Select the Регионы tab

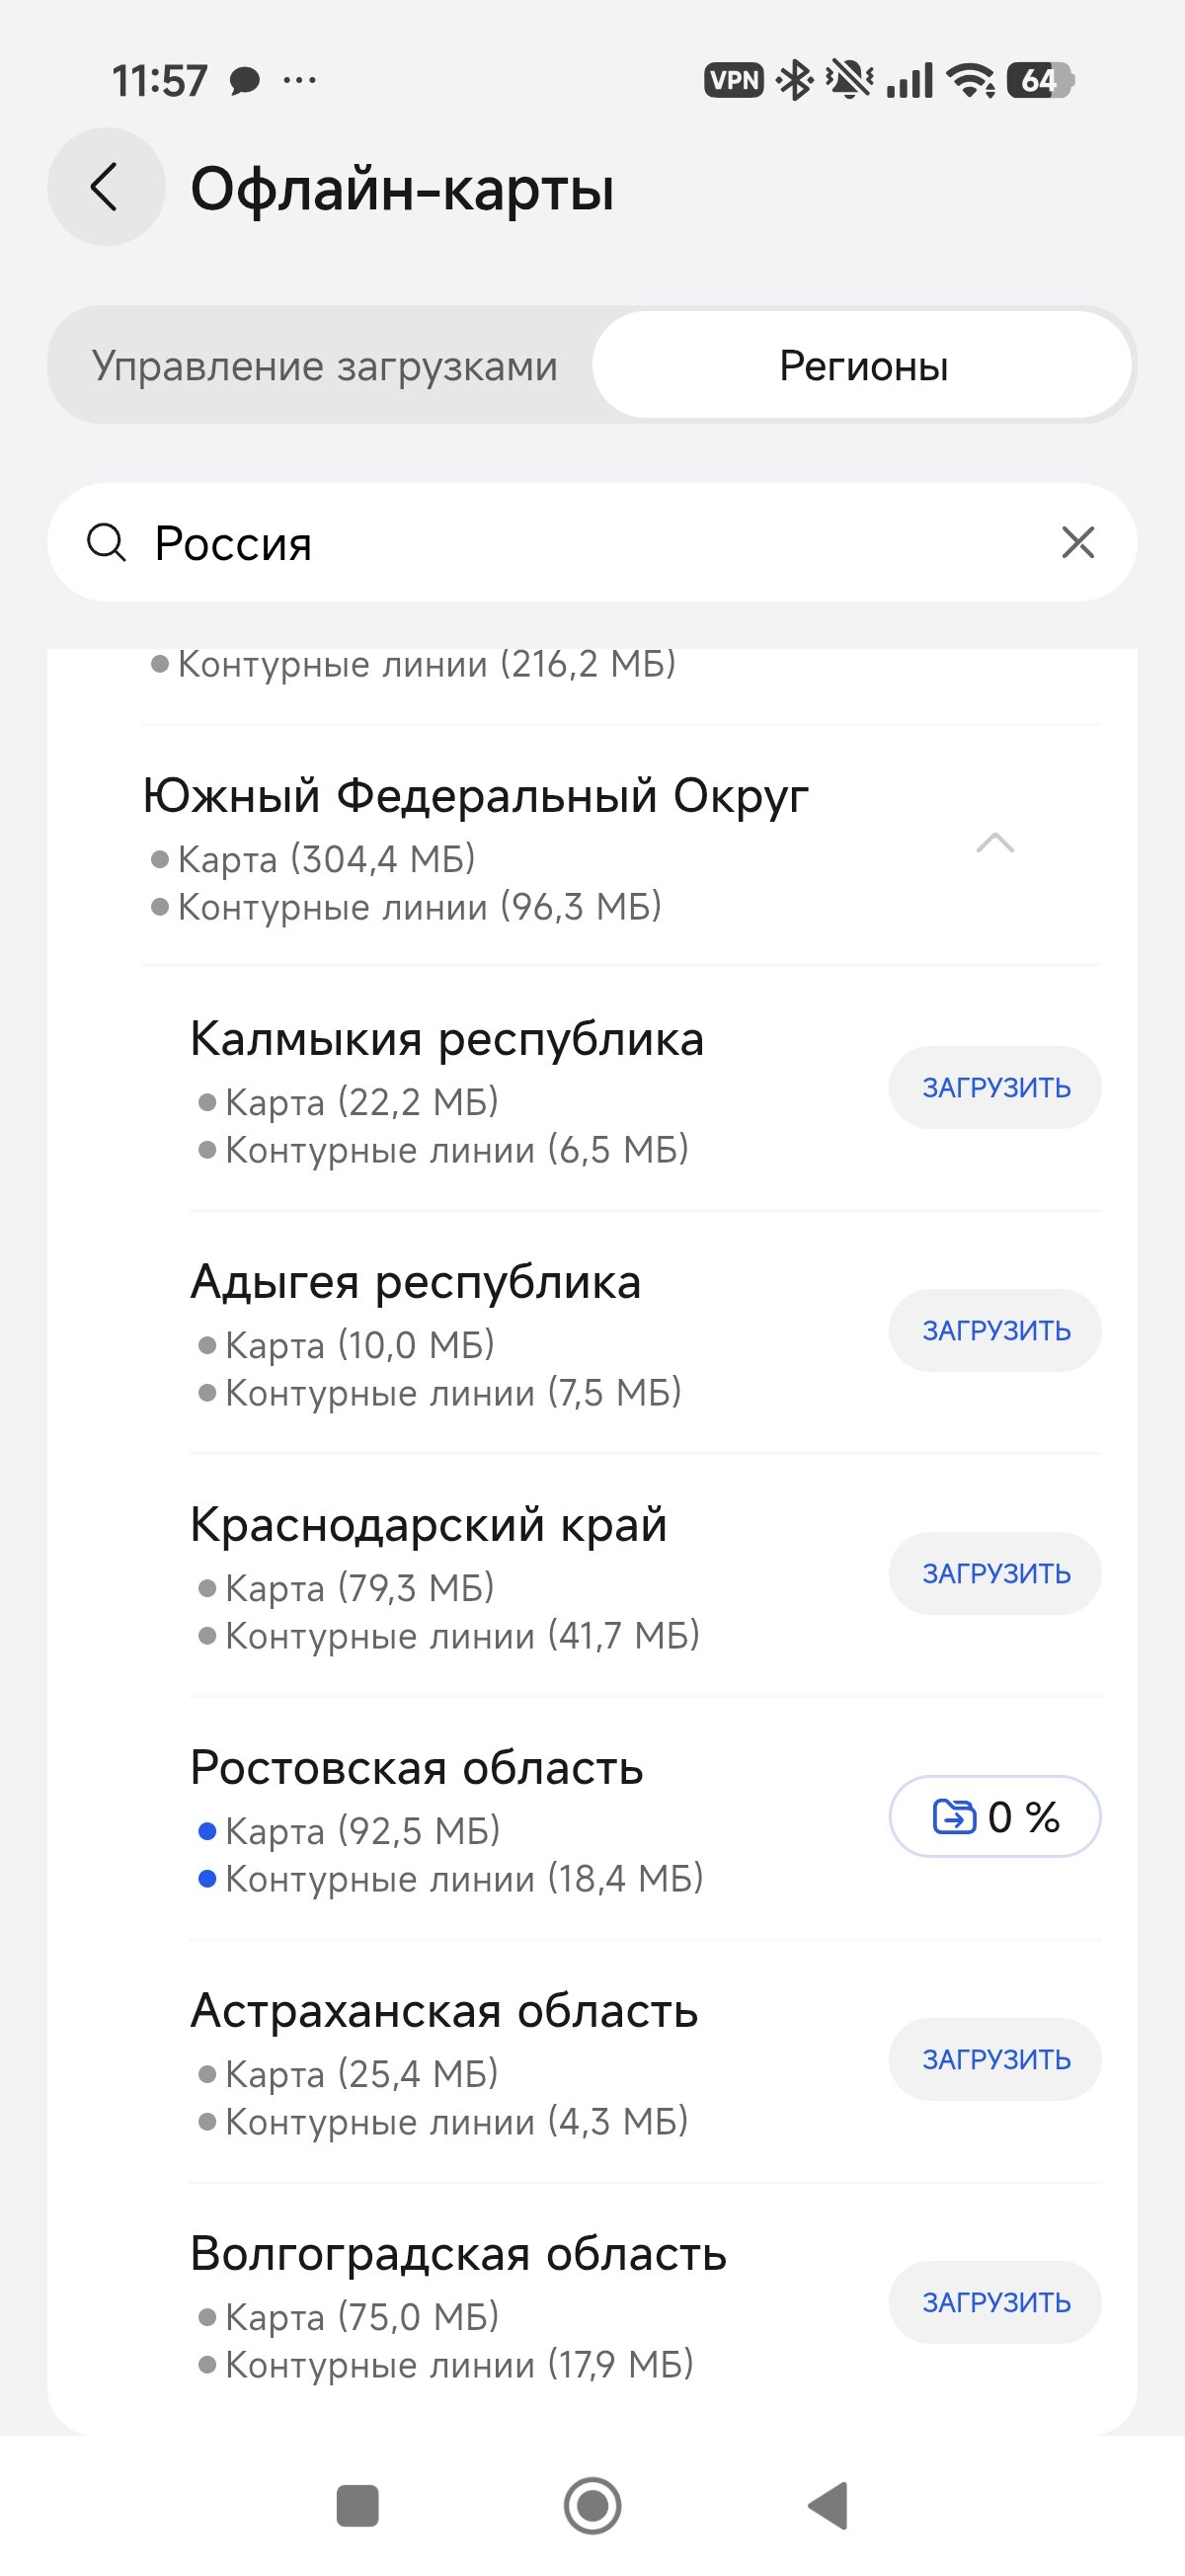point(863,366)
